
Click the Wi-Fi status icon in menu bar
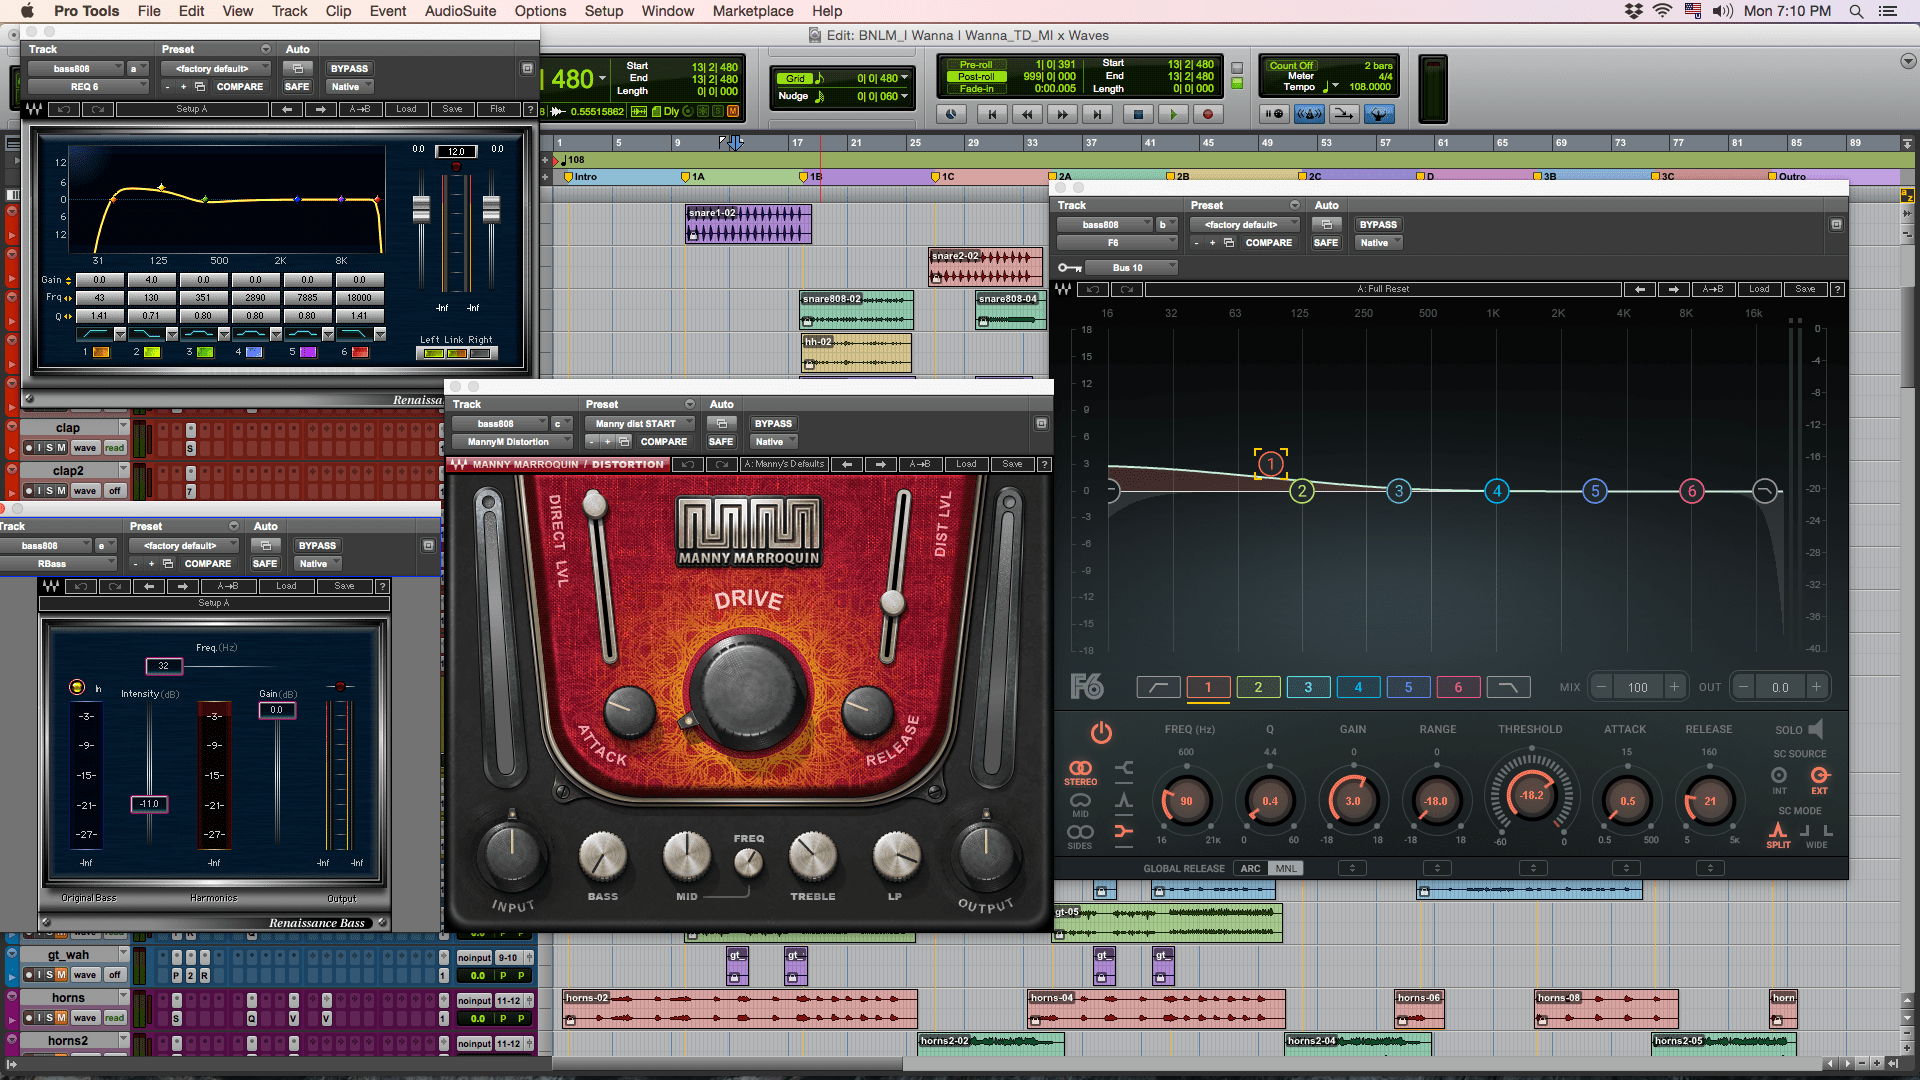(1662, 11)
